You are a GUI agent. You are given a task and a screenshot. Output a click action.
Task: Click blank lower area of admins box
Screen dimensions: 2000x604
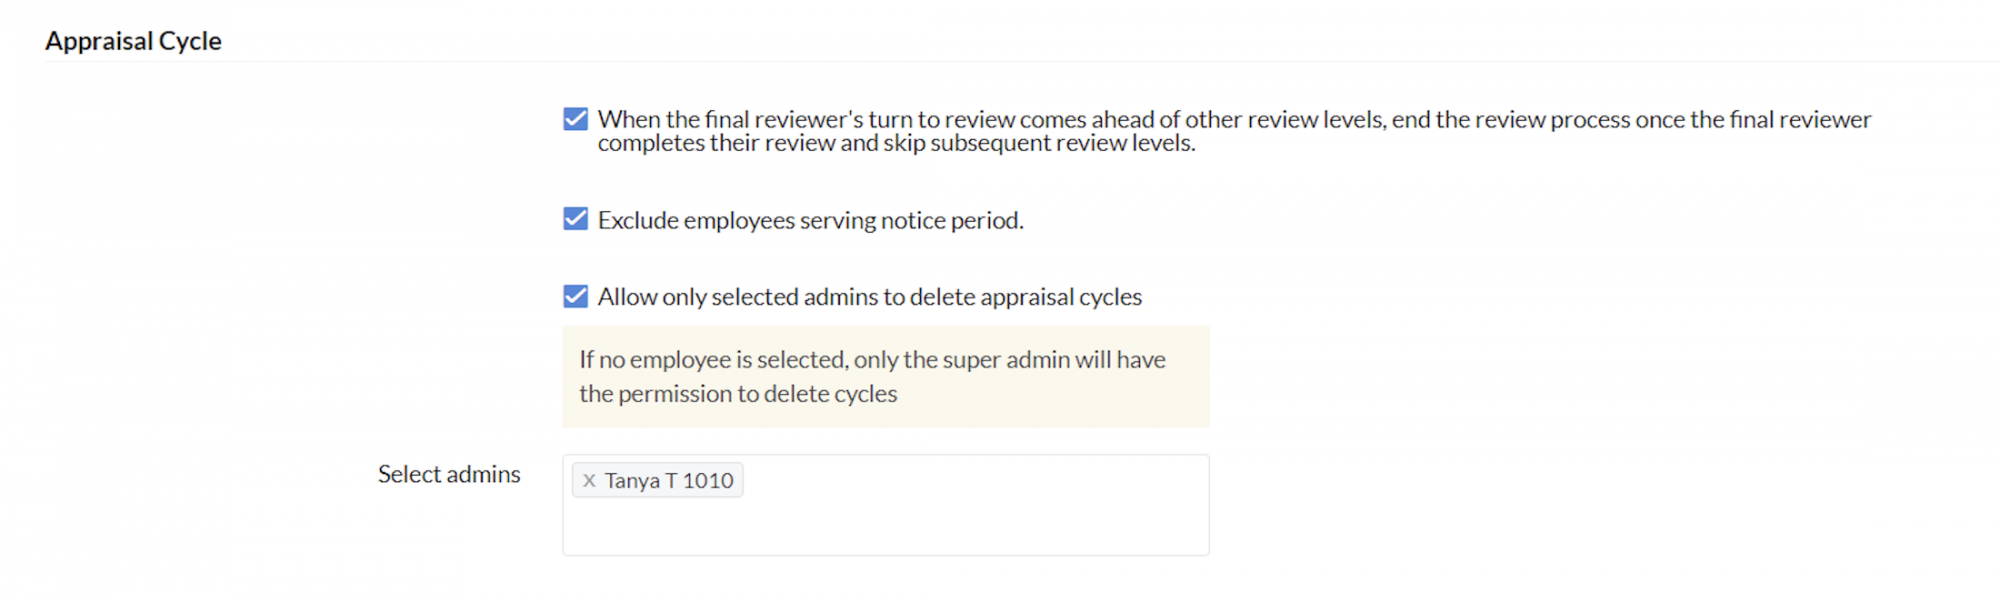coord(885,530)
